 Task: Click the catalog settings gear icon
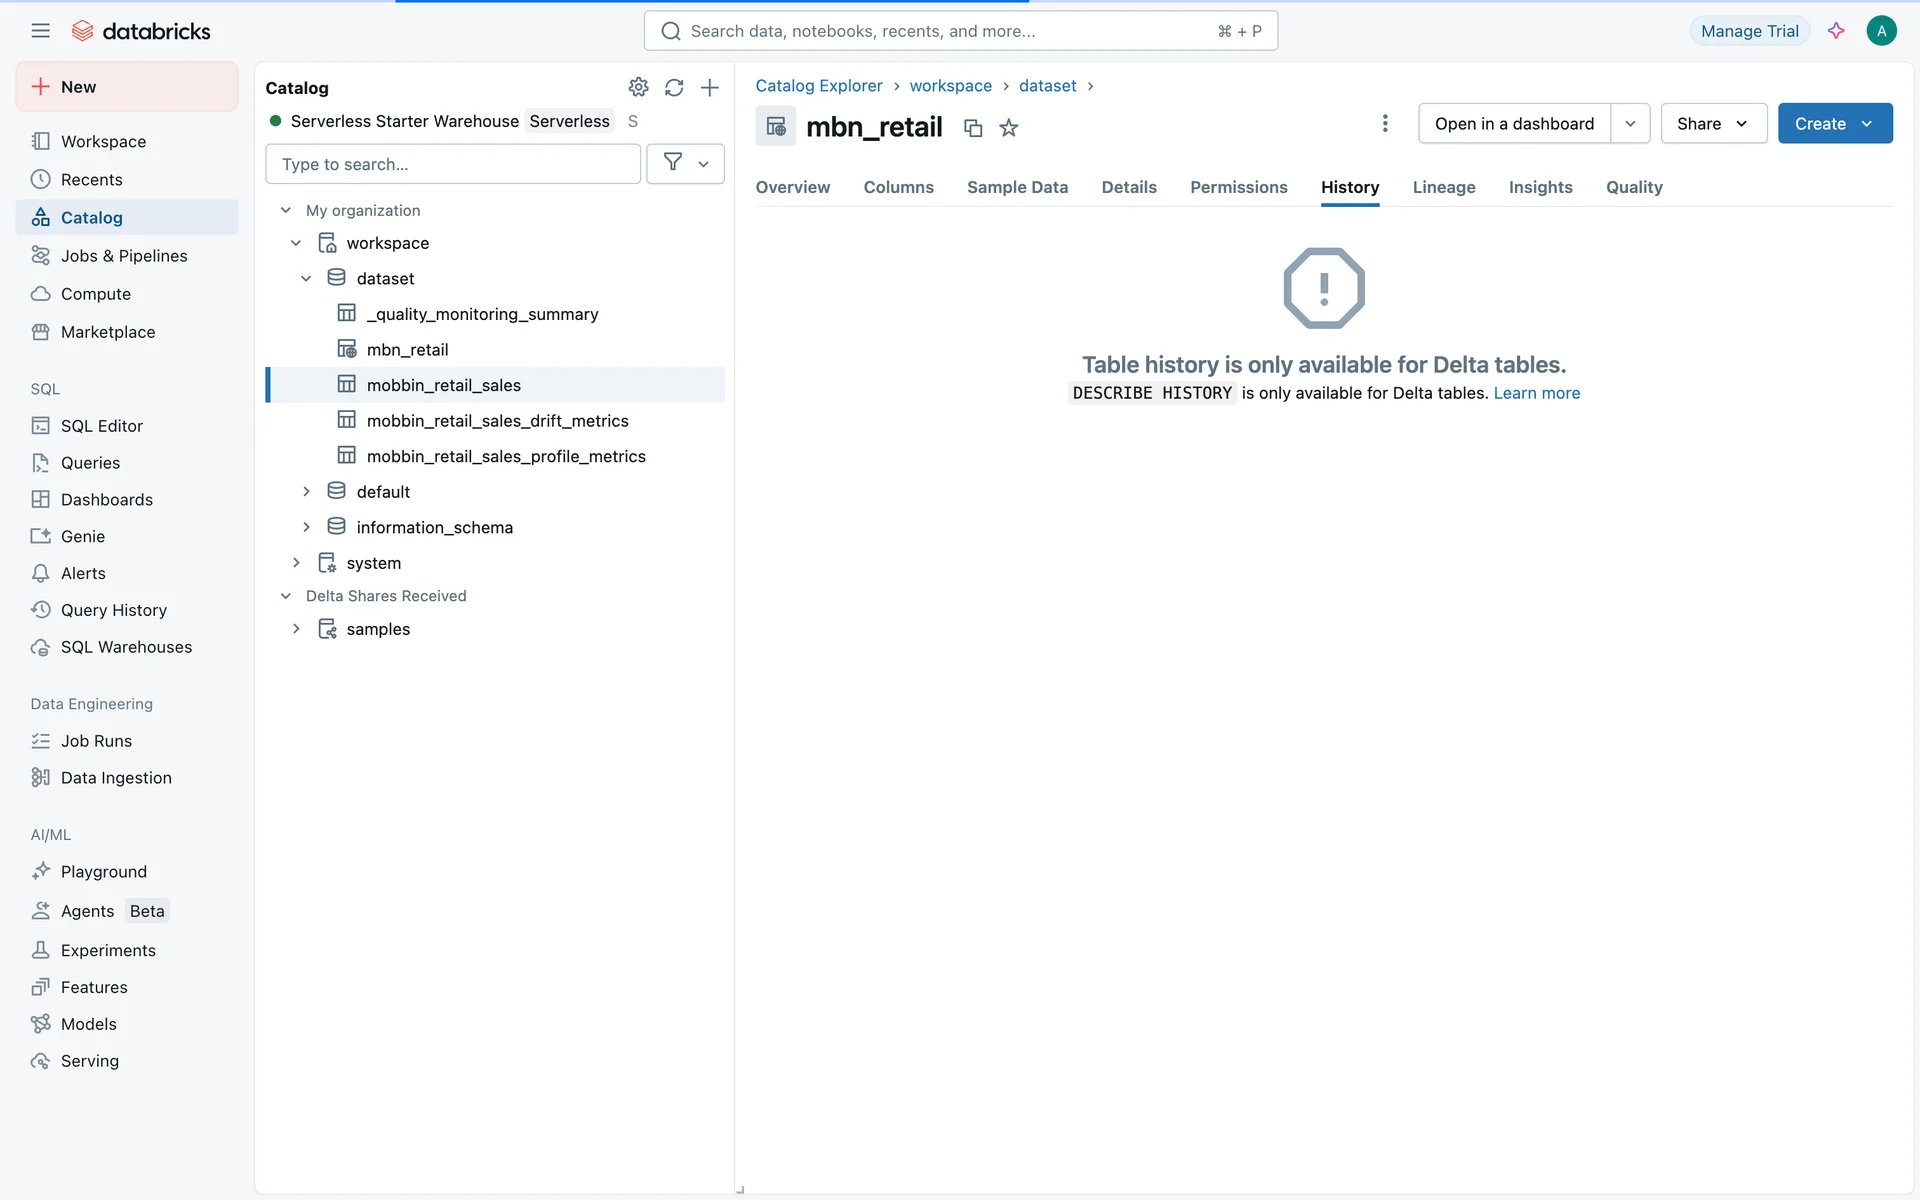[638, 88]
